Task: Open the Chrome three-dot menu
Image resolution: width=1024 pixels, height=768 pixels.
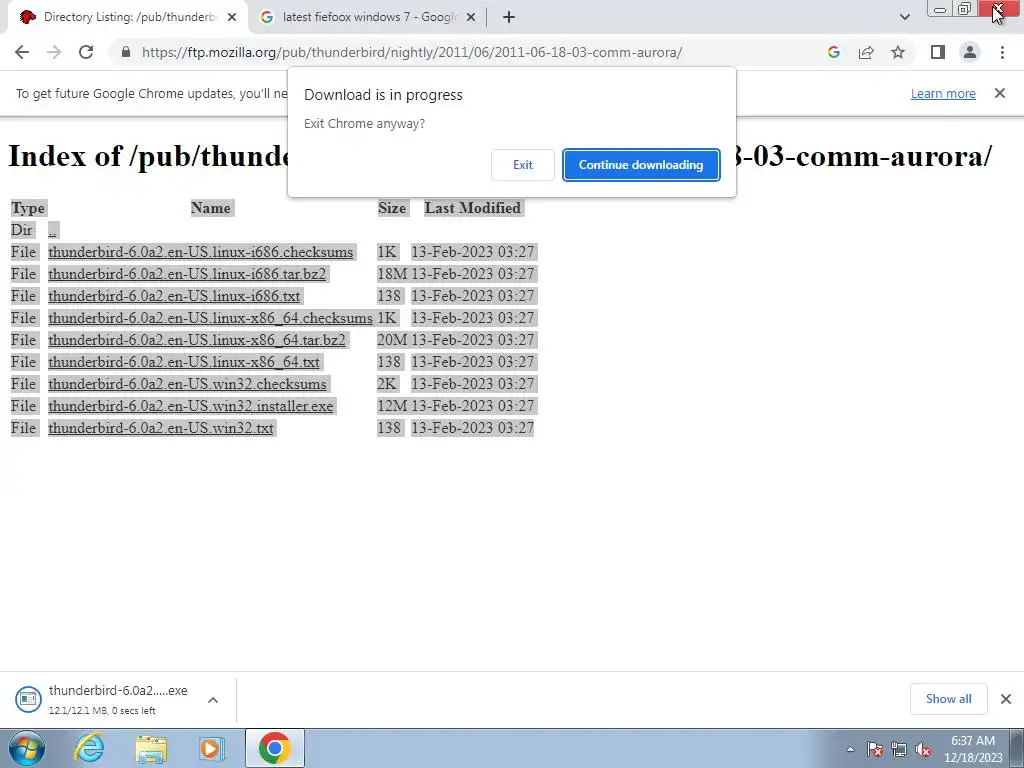Action: (1002, 52)
